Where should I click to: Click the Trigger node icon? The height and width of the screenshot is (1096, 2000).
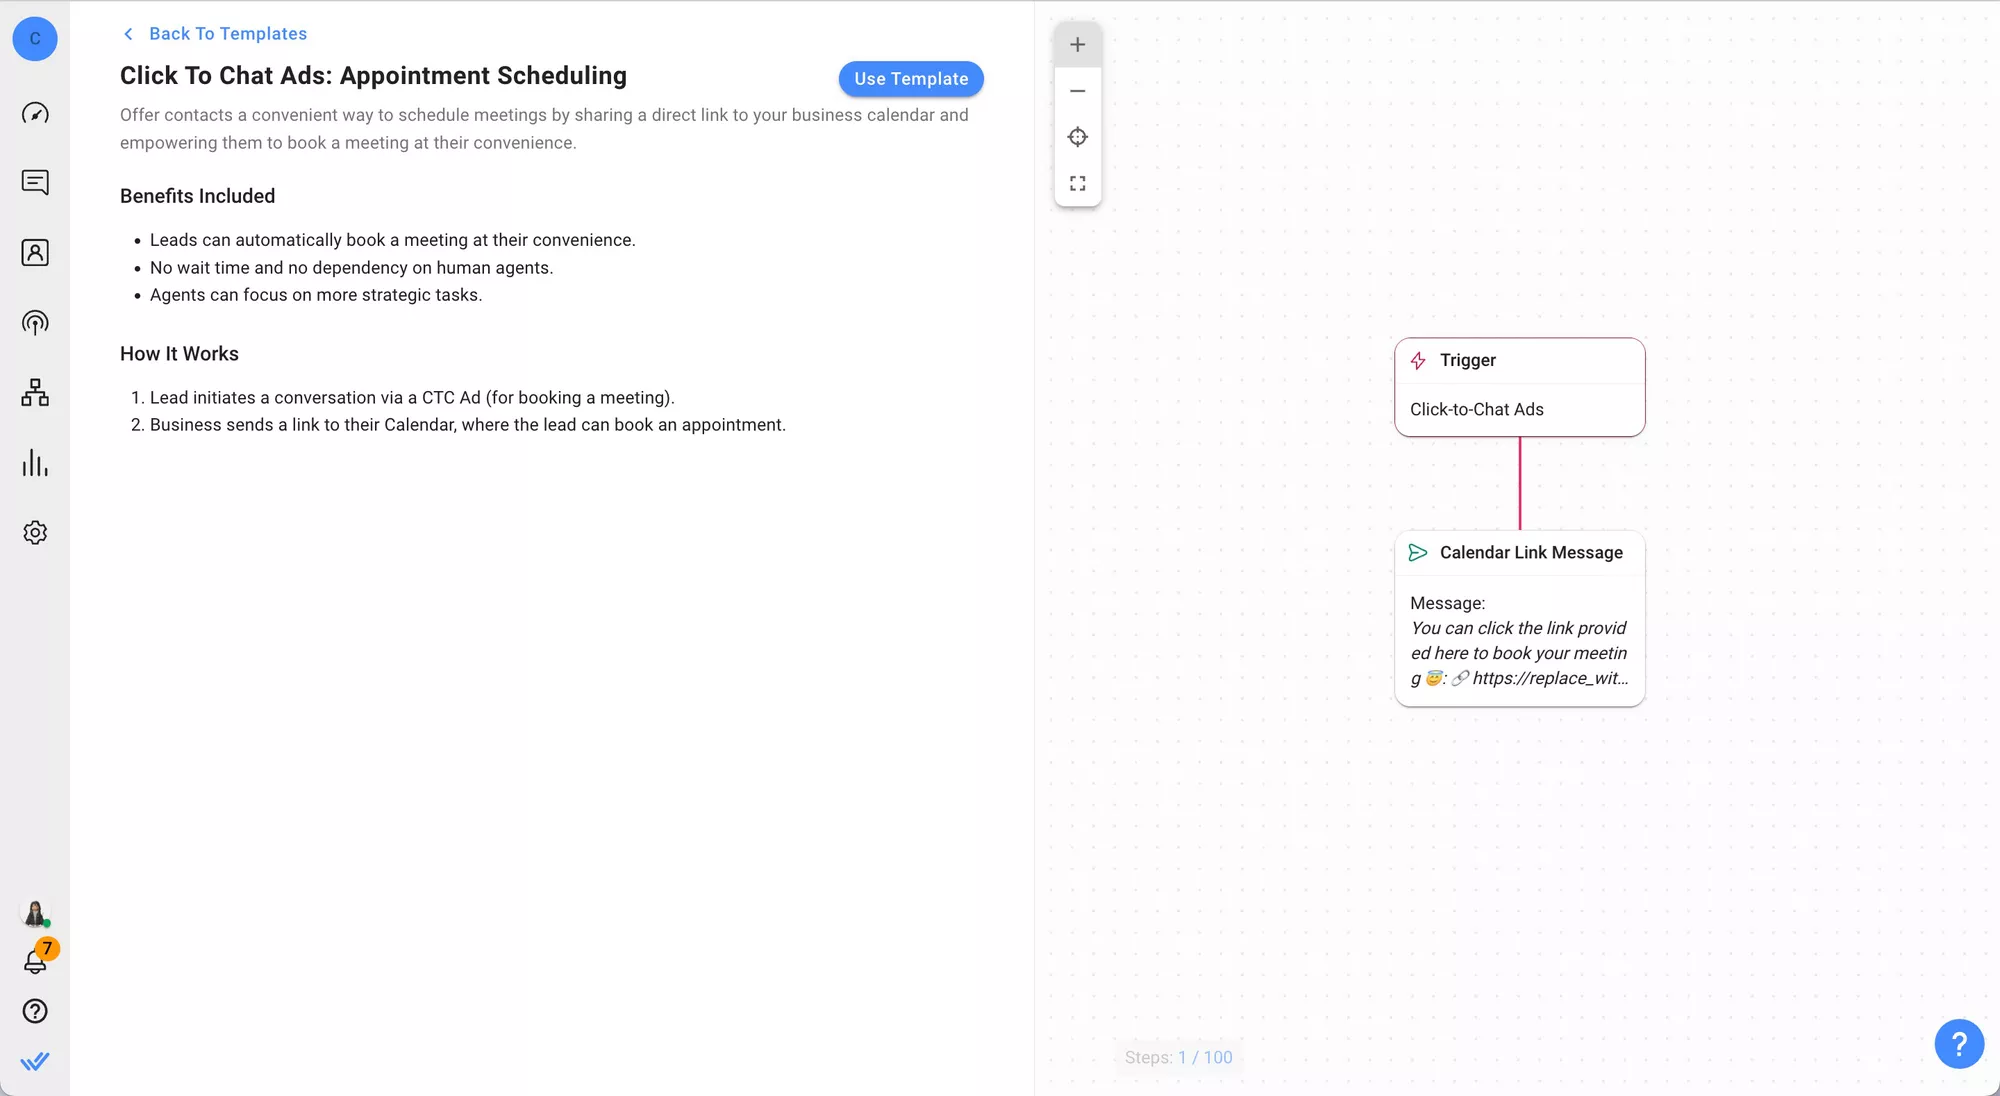(1417, 359)
